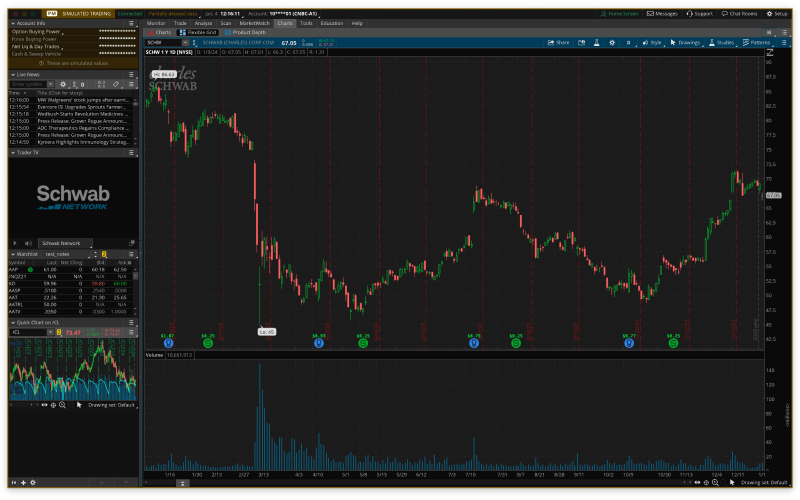This screenshot has height=500, width=800.
Task: Open the Analyze tab
Action: point(203,22)
